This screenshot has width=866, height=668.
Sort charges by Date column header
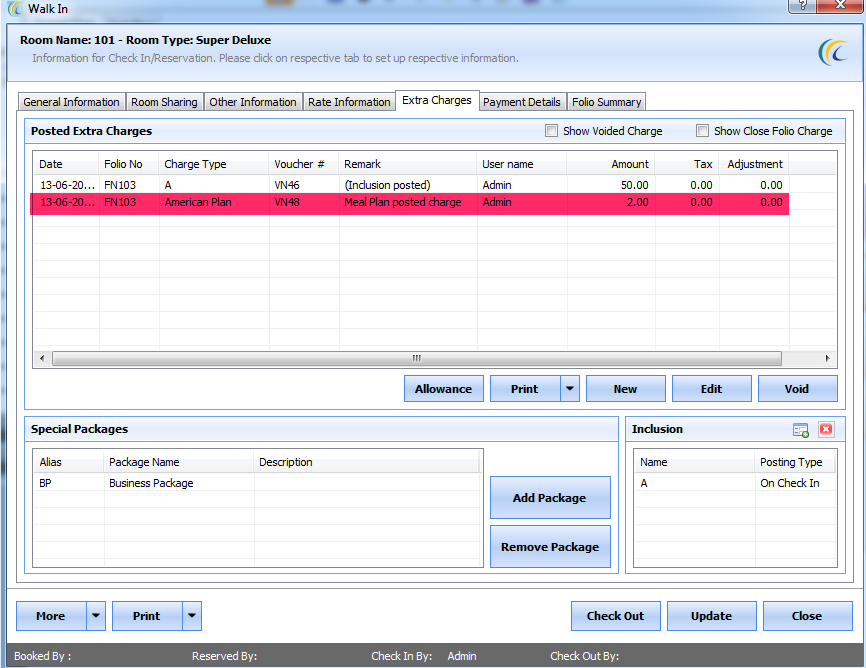click(x=66, y=164)
